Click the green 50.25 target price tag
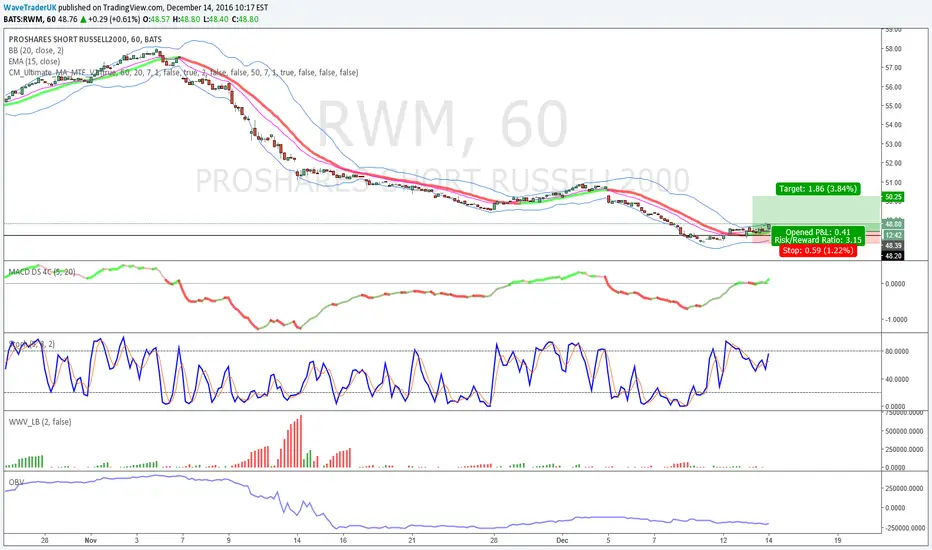Viewport: 932px width, 550px height. [x=893, y=197]
